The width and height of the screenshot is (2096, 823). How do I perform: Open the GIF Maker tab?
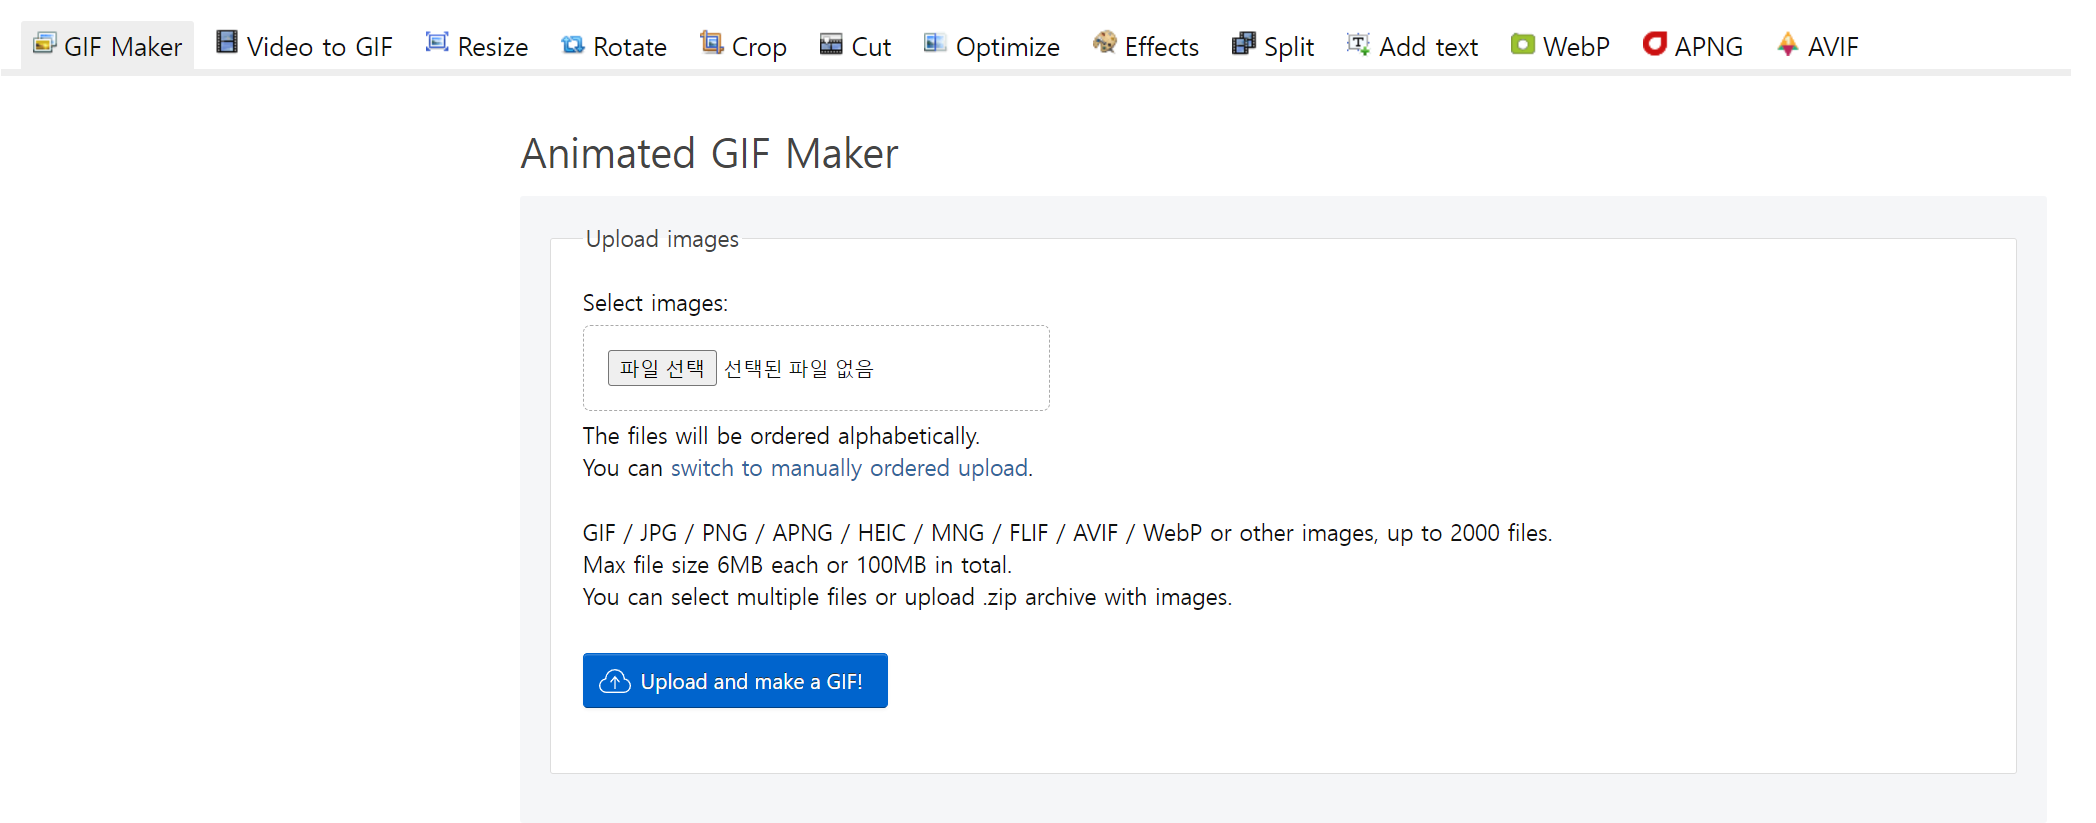[x=108, y=46]
